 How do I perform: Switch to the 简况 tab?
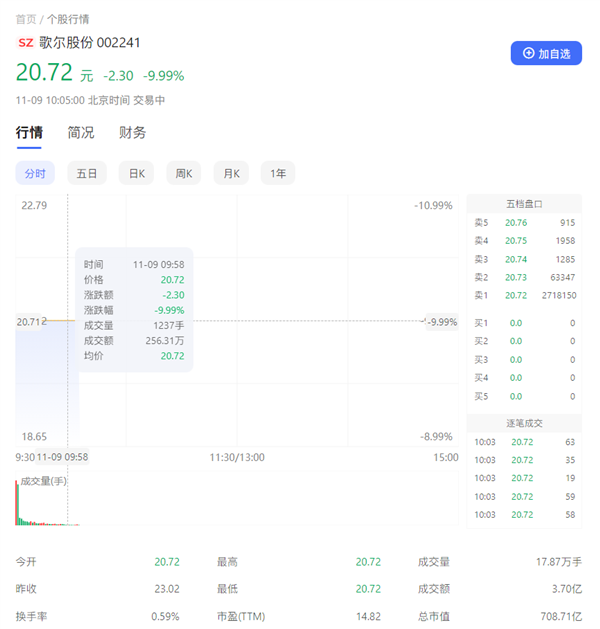click(x=81, y=132)
